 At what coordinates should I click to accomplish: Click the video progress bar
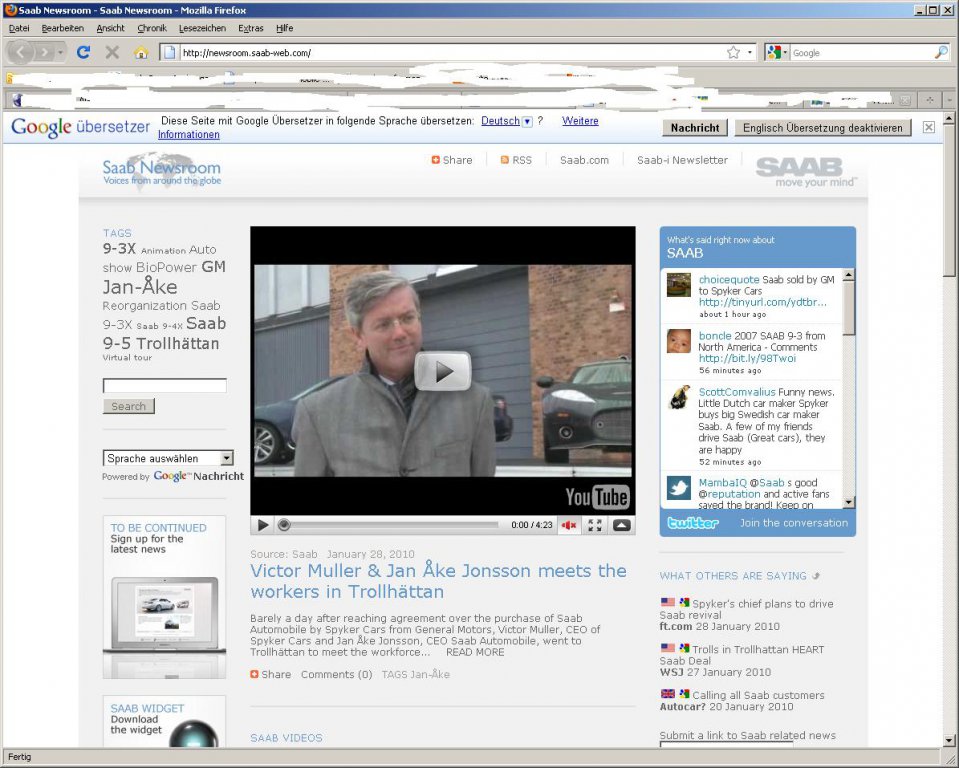[391, 525]
